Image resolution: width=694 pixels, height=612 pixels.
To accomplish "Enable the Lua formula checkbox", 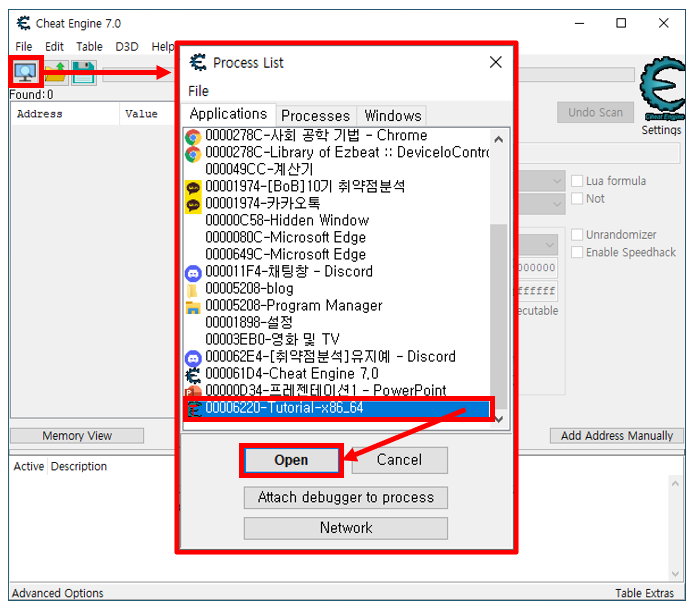I will tap(577, 181).
